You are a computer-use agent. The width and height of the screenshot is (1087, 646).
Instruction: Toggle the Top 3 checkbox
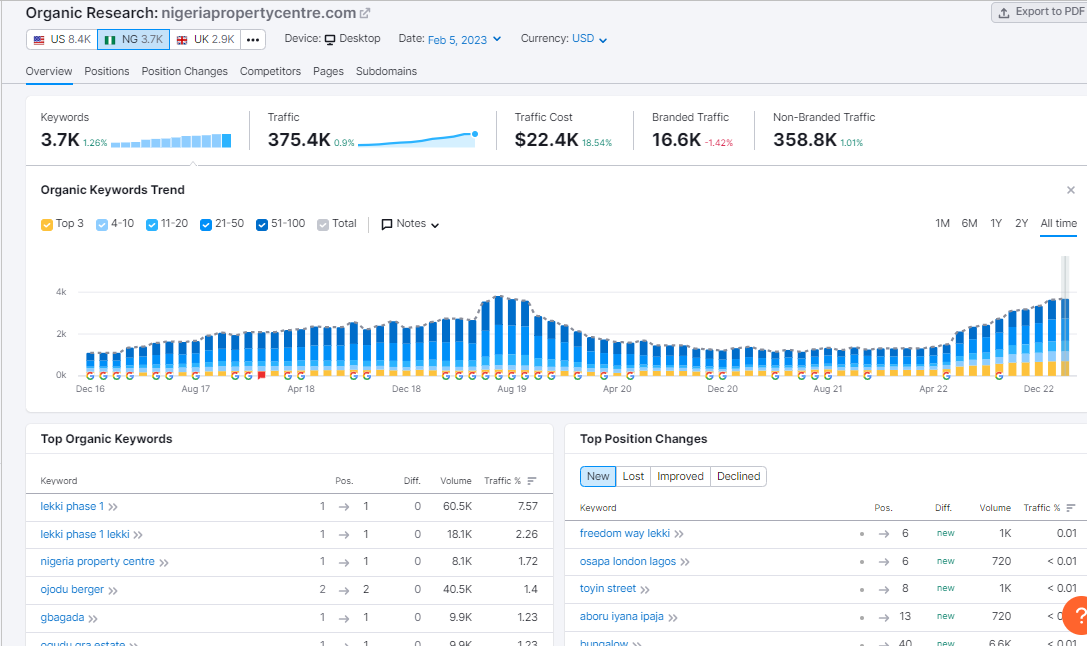[x=46, y=225]
